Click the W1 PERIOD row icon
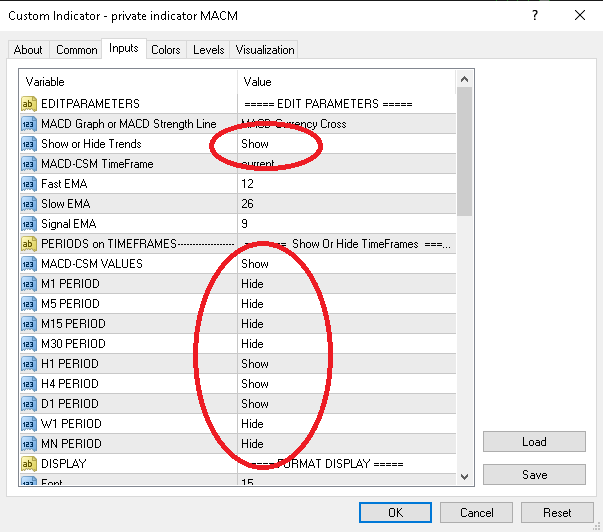603x532 pixels. 29,424
